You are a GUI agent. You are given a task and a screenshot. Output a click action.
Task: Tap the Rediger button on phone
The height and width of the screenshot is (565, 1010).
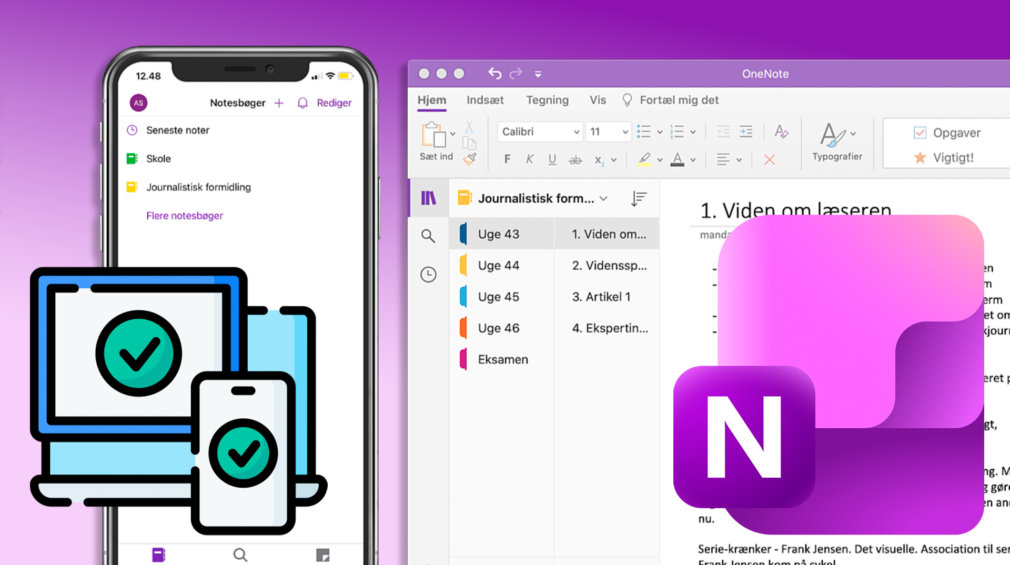pyautogui.click(x=334, y=103)
